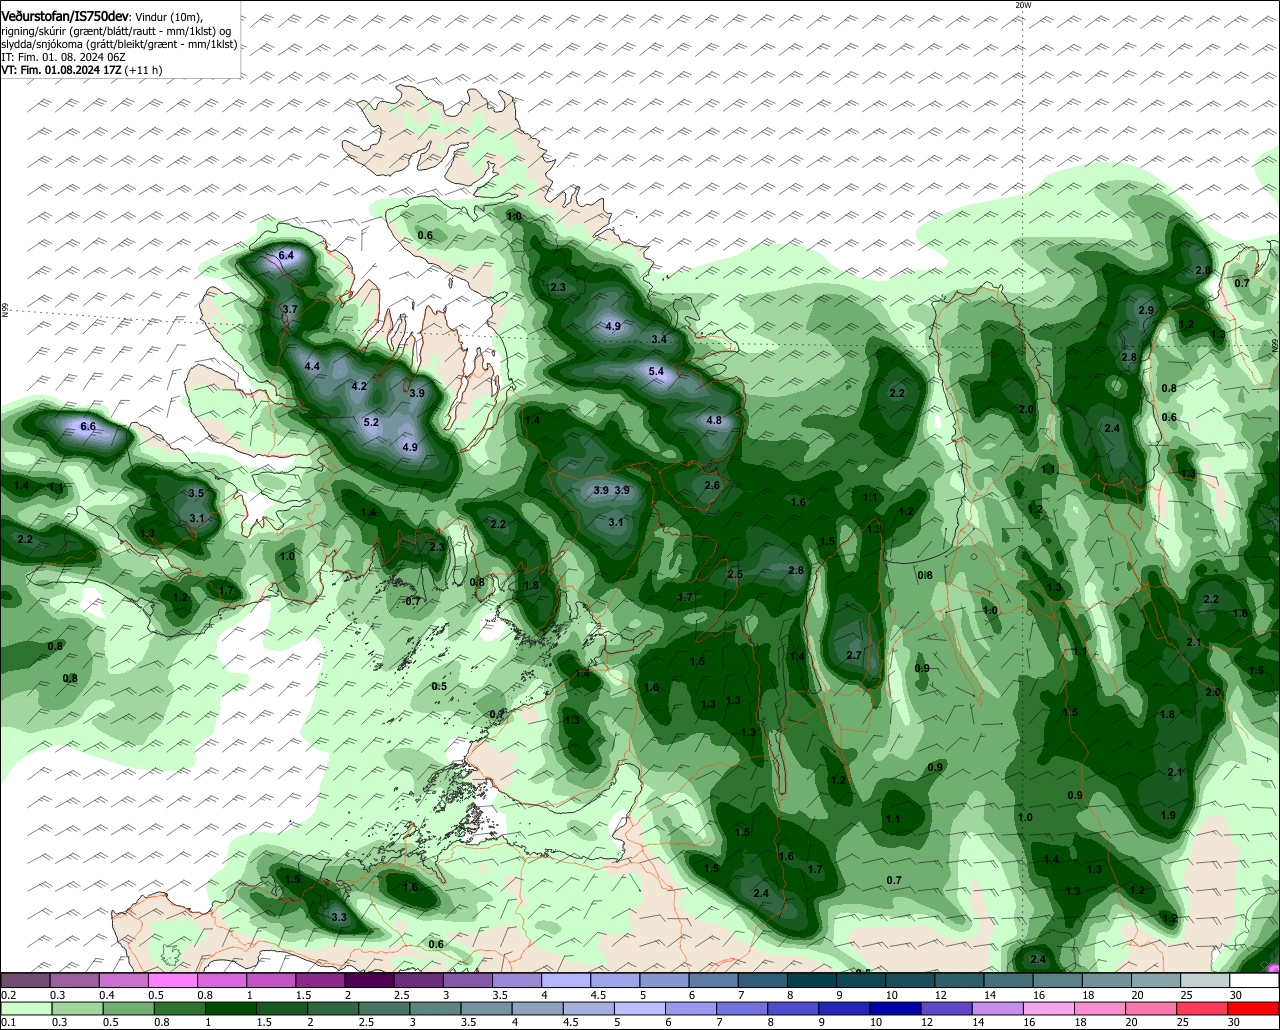Screen dimensions: 1280x1030
Task: Click the pale gray 25 snow legend swatch
Action: (1205, 981)
